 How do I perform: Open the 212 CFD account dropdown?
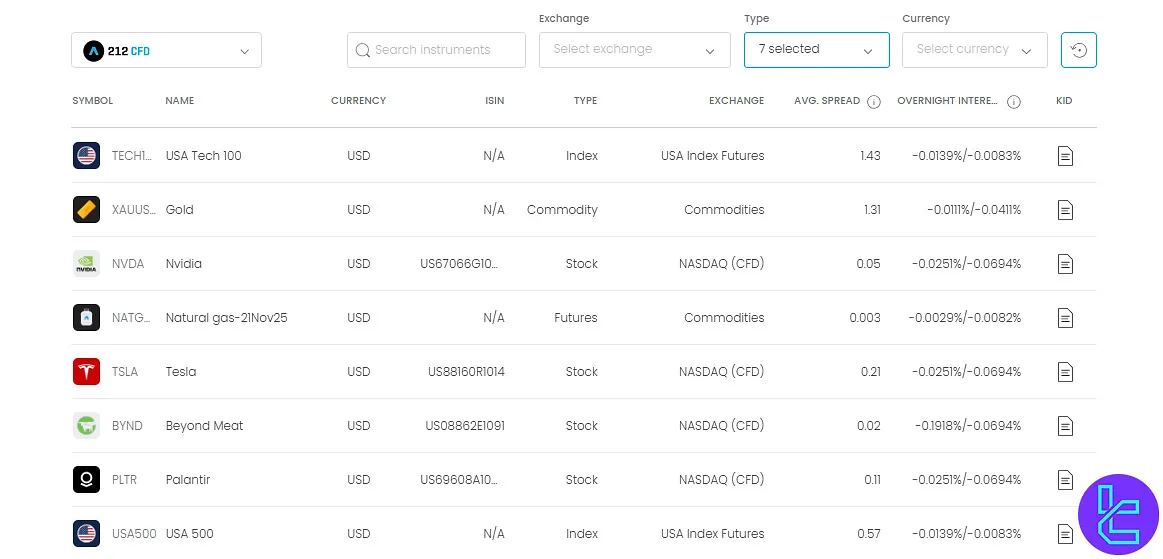166,50
